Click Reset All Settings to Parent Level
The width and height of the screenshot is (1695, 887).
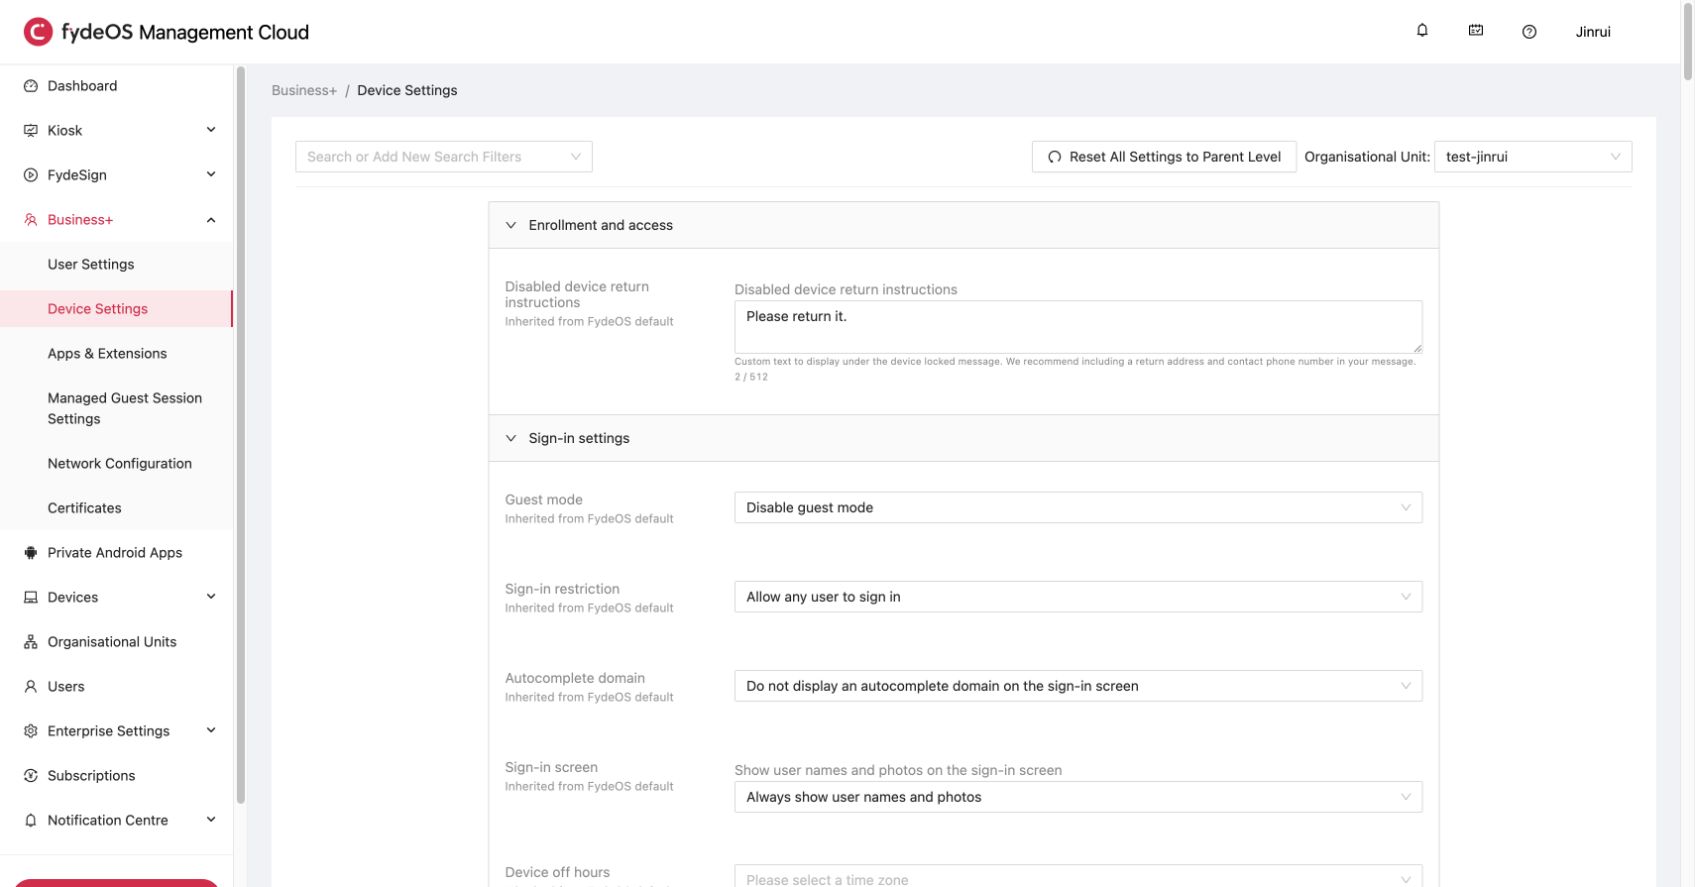pos(1164,157)
